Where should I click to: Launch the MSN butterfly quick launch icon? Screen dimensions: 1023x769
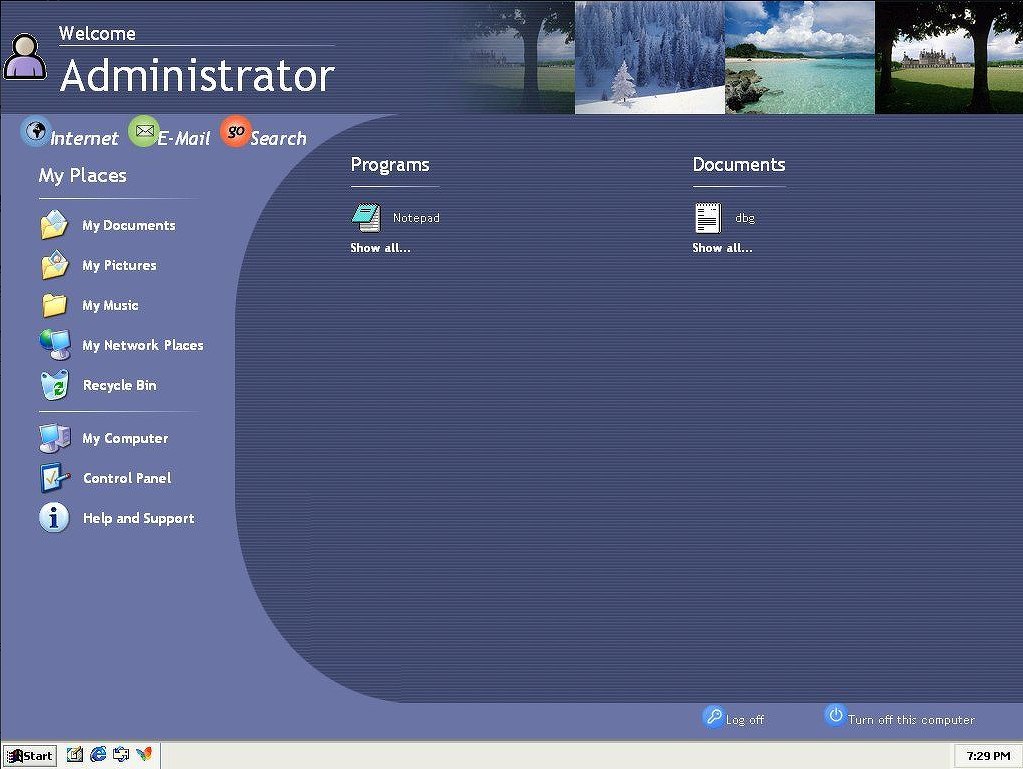tap(144, 755)
